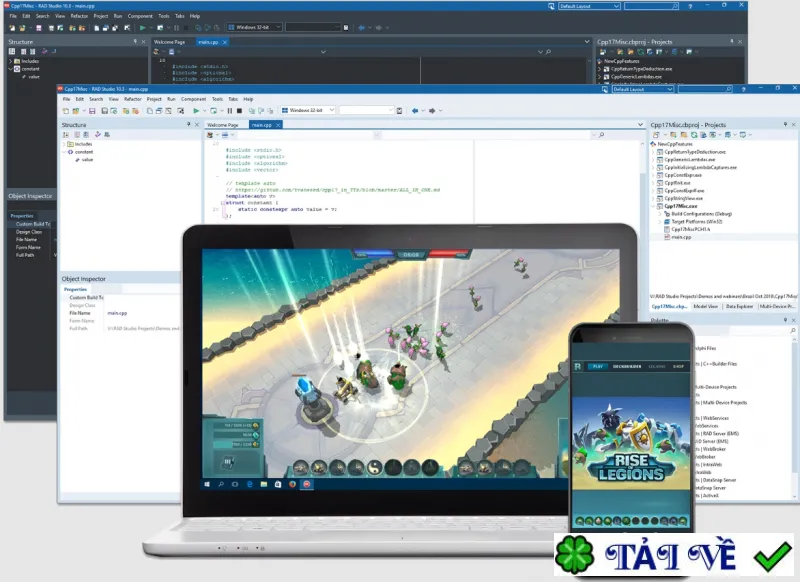
Task: Expand Includes node in light Structure panel
Action: [64, 144]
